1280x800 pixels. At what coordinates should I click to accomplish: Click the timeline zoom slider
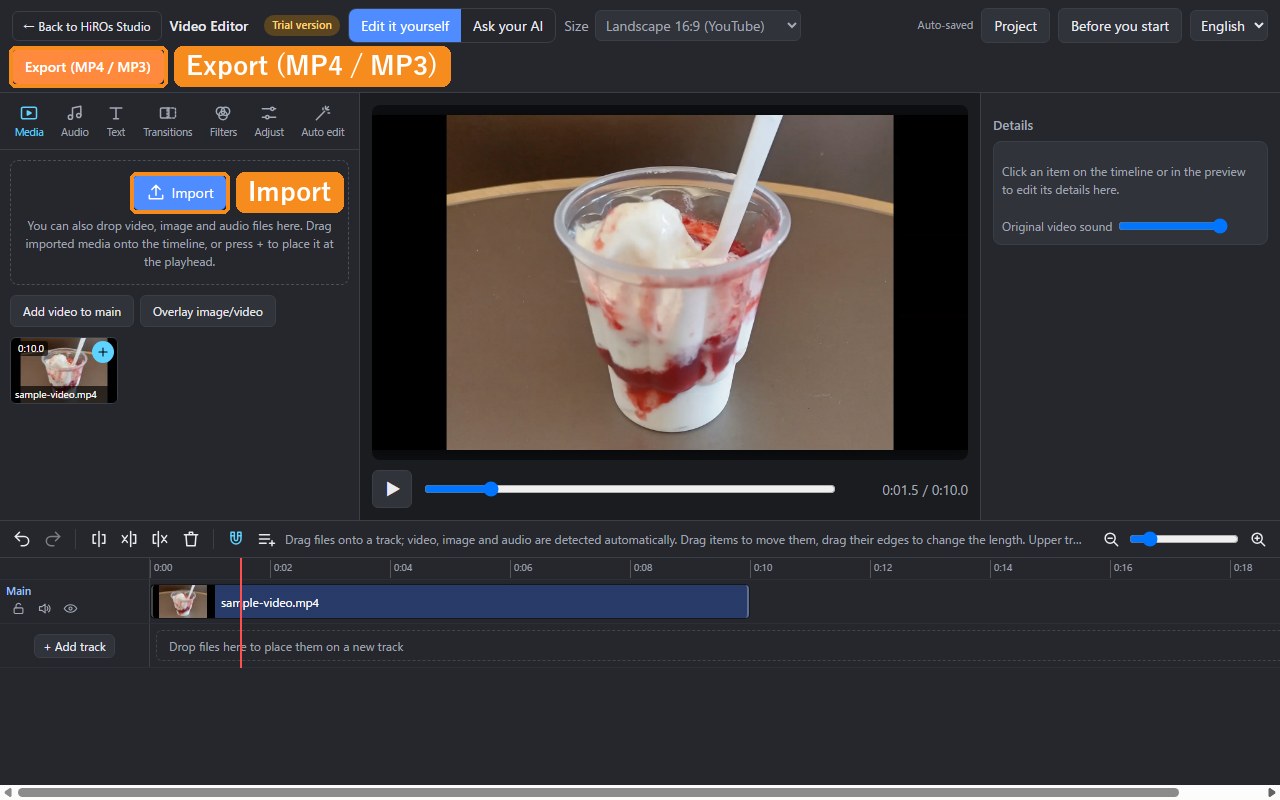point(1184,539)
